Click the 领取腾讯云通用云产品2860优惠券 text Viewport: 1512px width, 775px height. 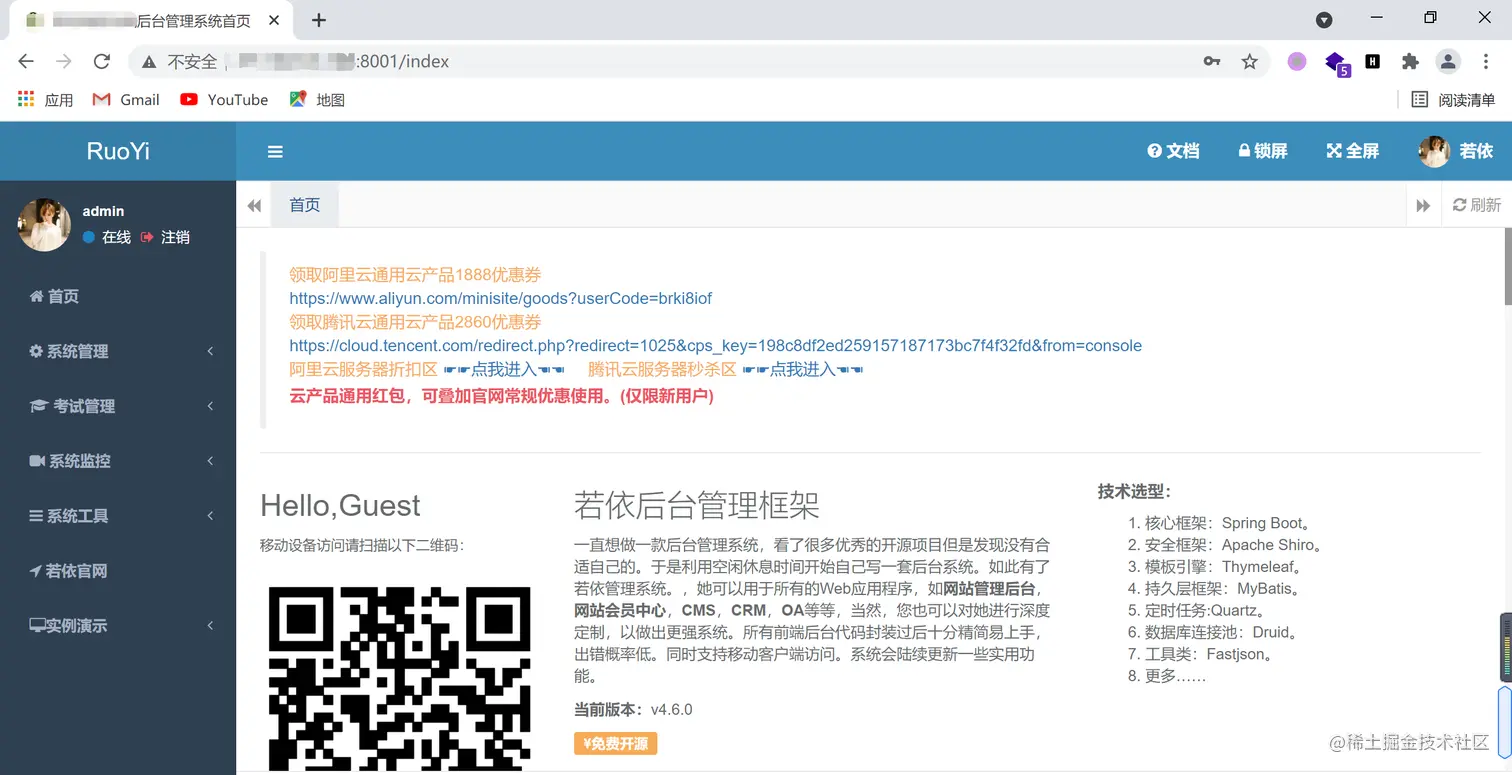click(x=415, y=322)
